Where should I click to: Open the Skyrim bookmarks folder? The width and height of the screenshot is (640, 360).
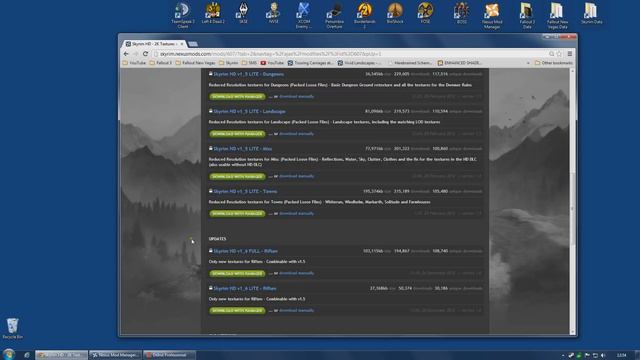[229, 63]
